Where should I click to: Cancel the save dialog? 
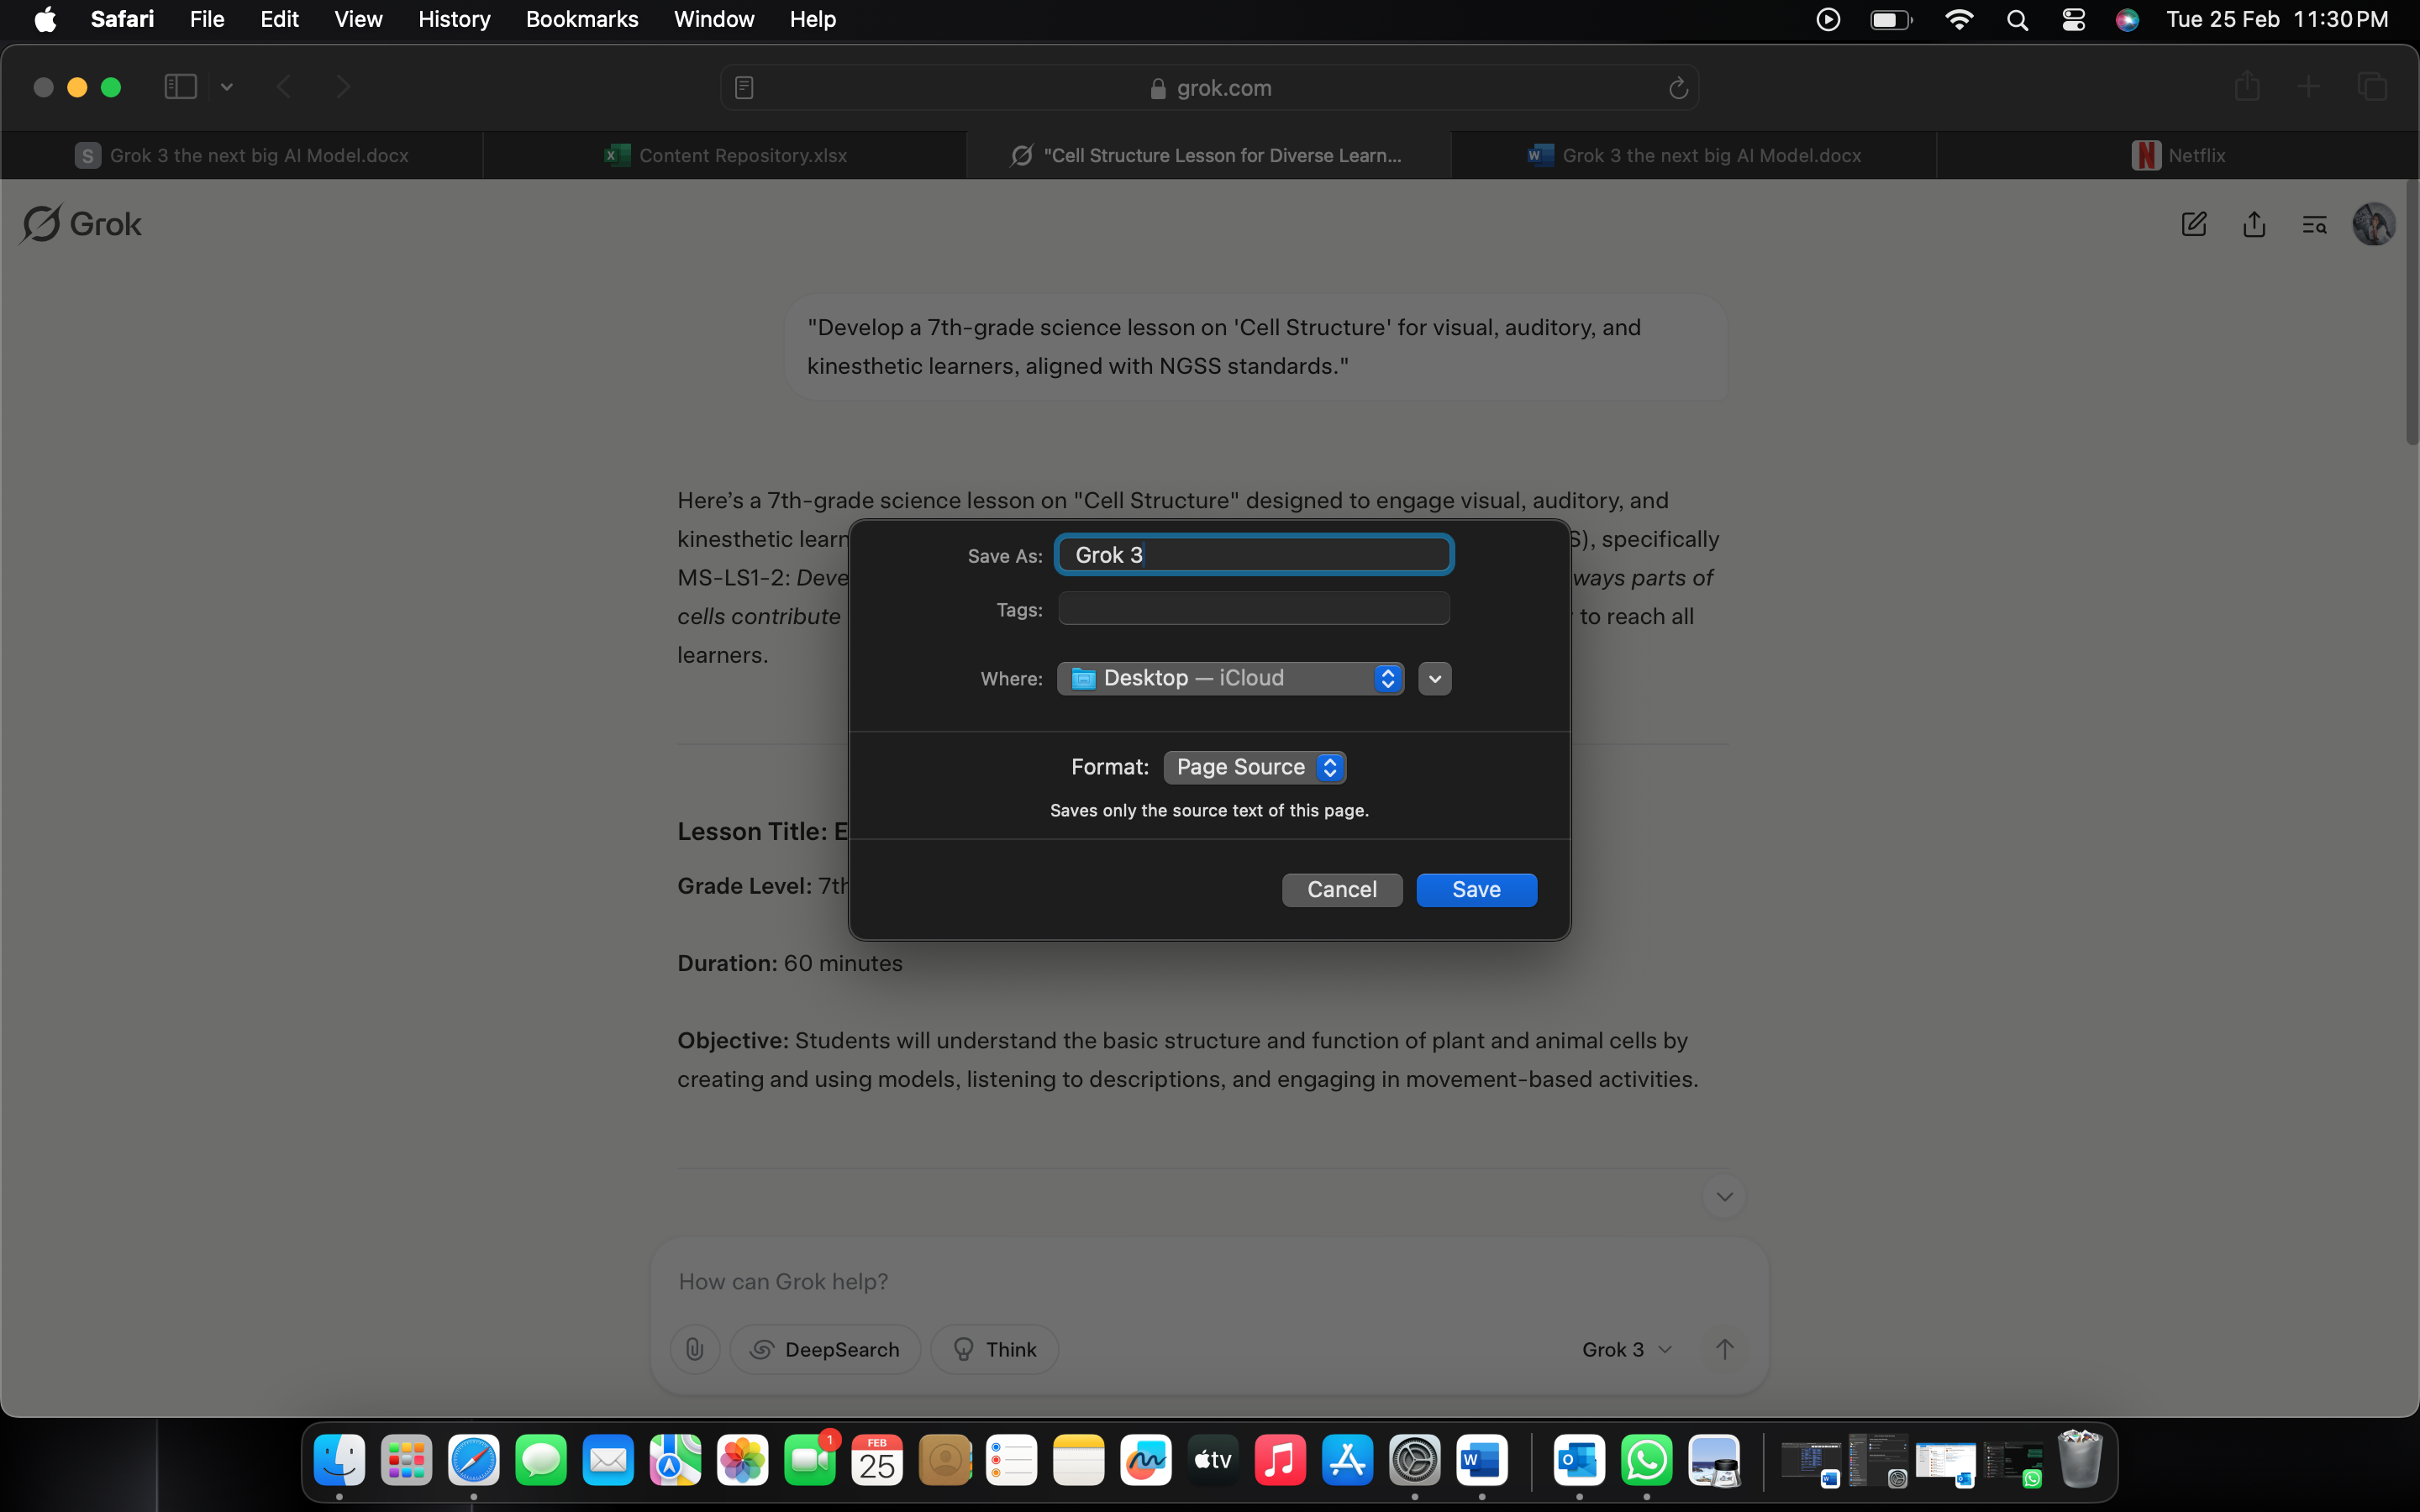(1341, 889)
